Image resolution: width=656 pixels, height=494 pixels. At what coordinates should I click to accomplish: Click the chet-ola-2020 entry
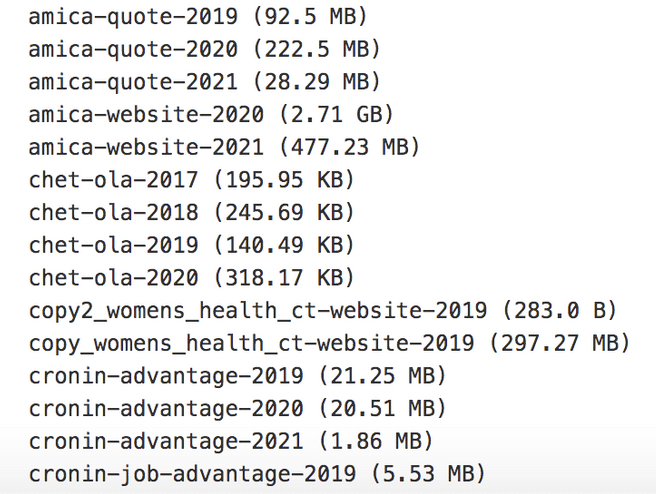pos(192,278)
